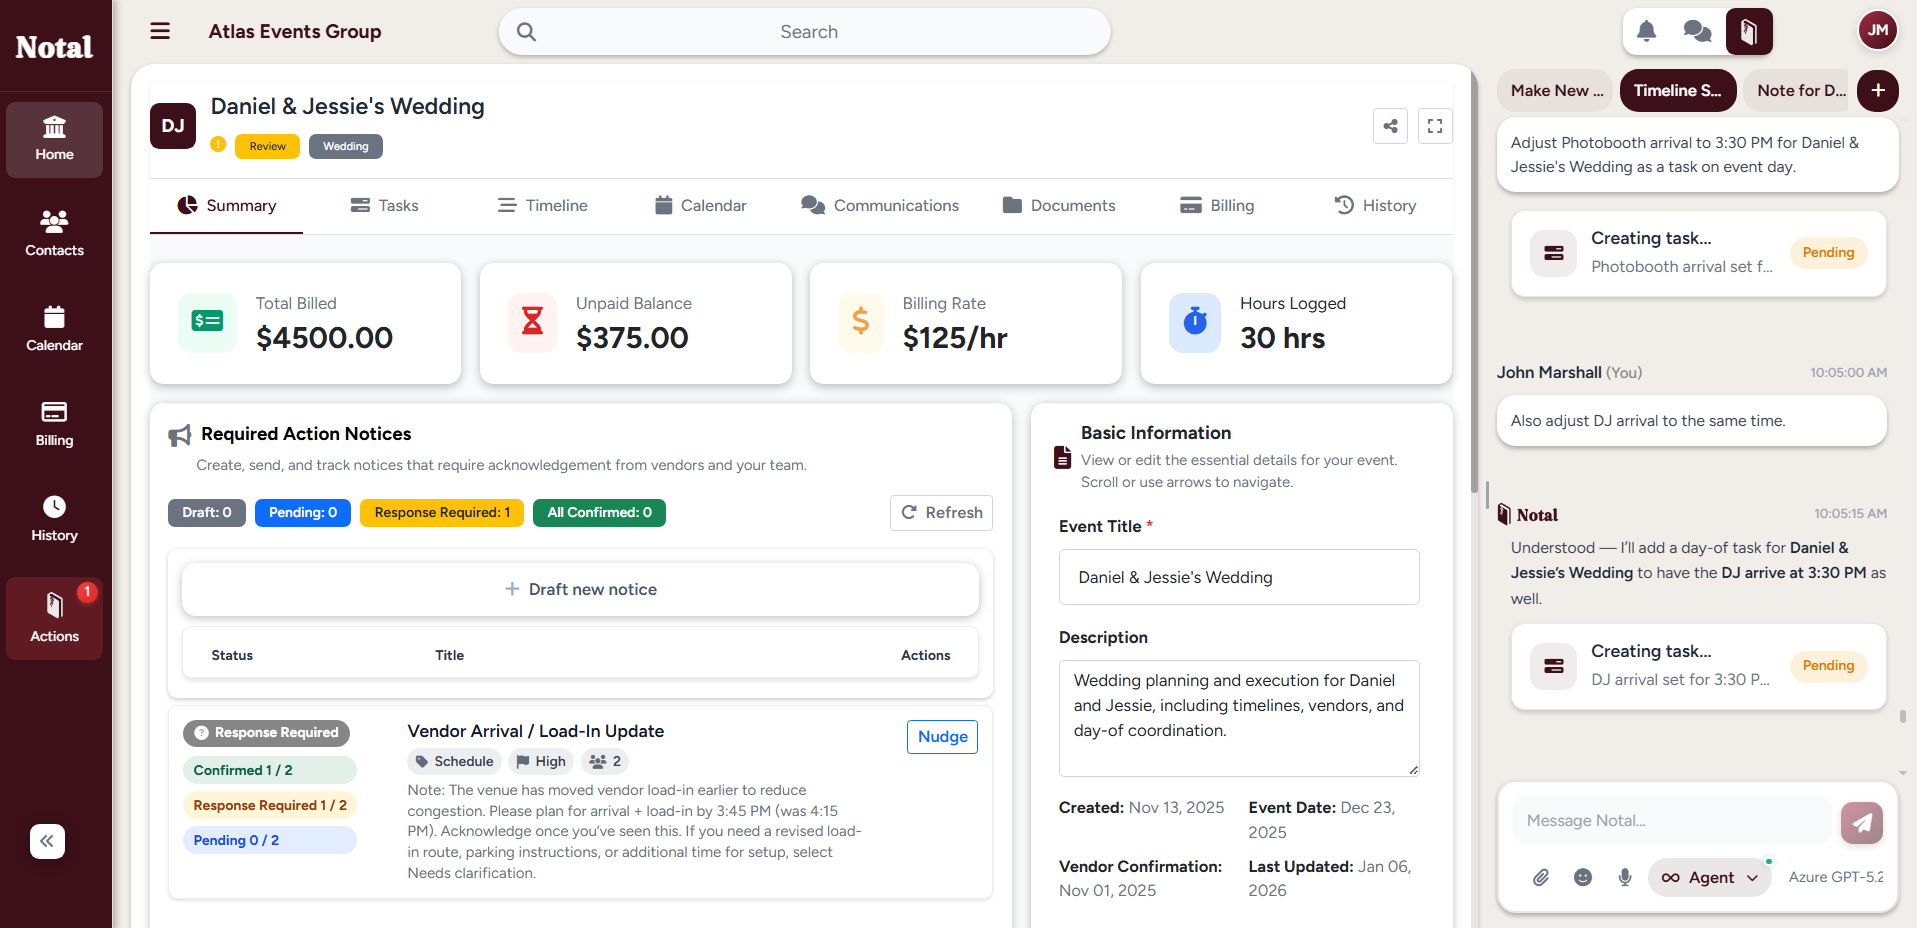Filter notices by Response Required: 1
The image size is (1917, 928).
pos(441,512)
